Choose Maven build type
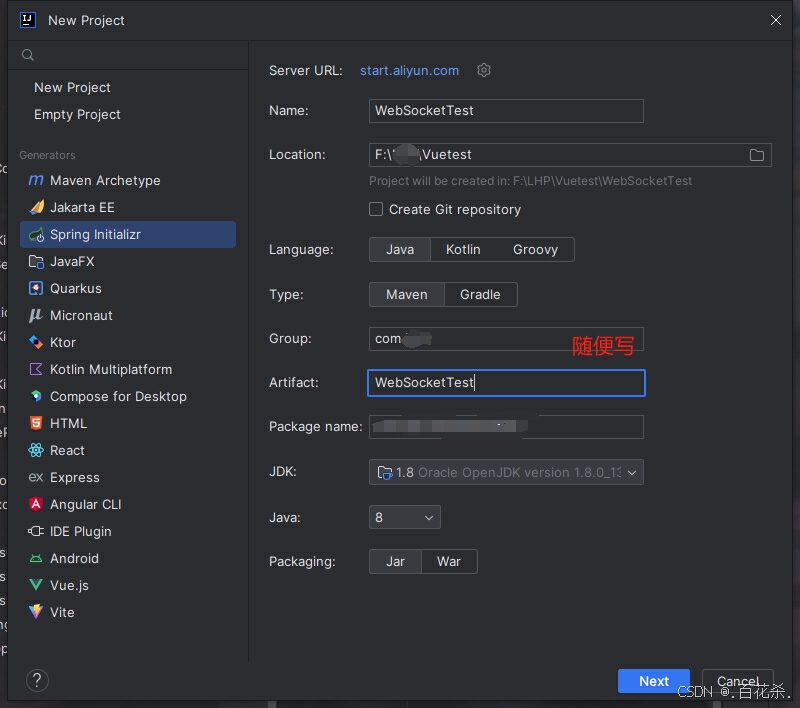 407,294
